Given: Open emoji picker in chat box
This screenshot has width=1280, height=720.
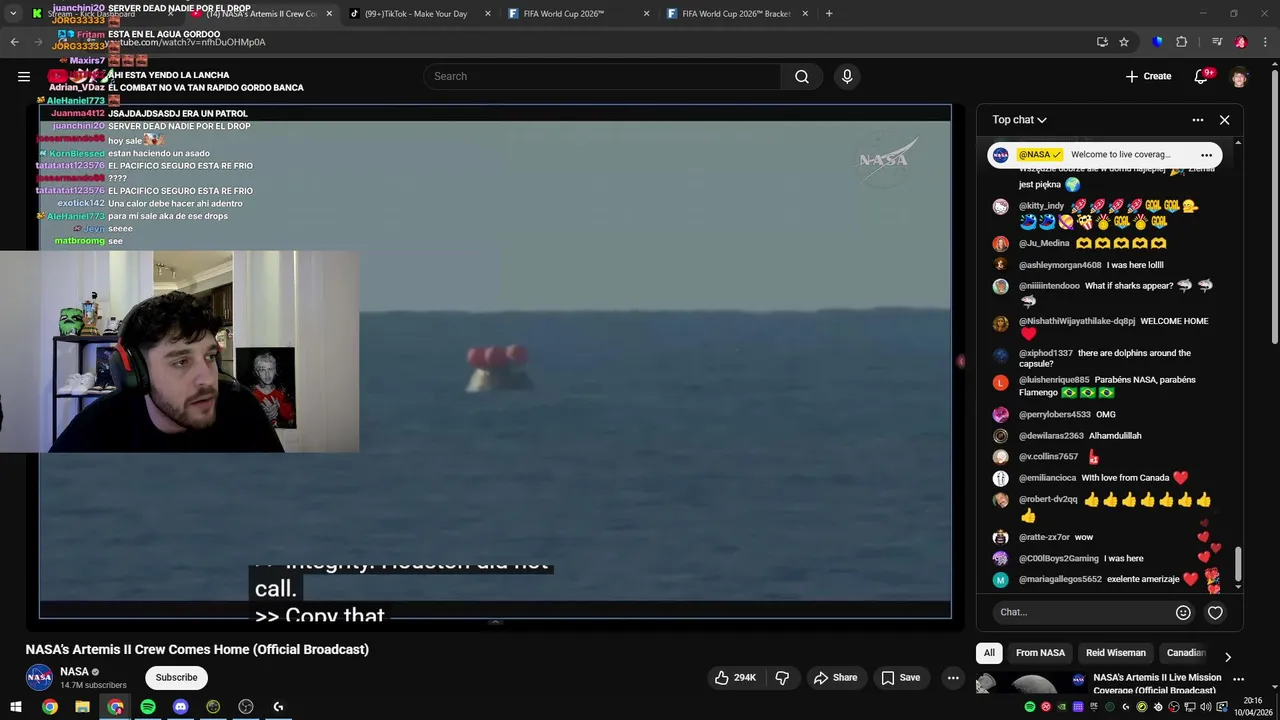Looking at the screenshot, I should [1183, 613].
